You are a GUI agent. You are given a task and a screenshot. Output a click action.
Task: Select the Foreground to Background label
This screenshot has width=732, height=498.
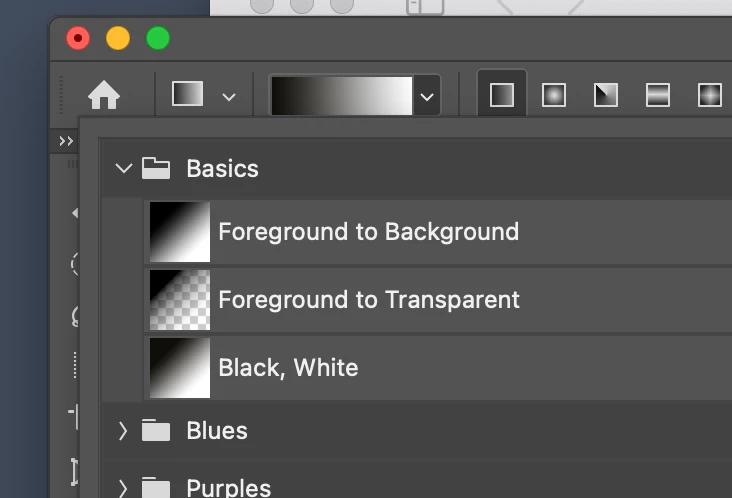coord(369,231)
